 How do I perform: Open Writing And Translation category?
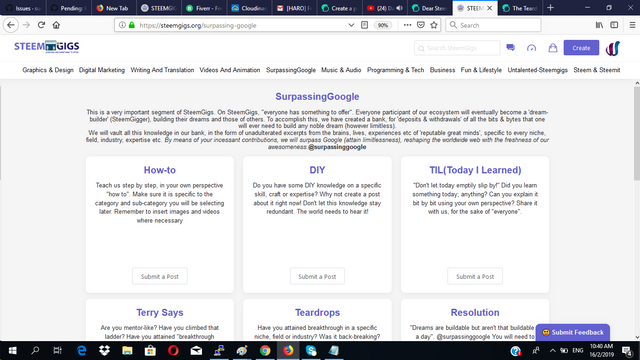click(162, 70)
